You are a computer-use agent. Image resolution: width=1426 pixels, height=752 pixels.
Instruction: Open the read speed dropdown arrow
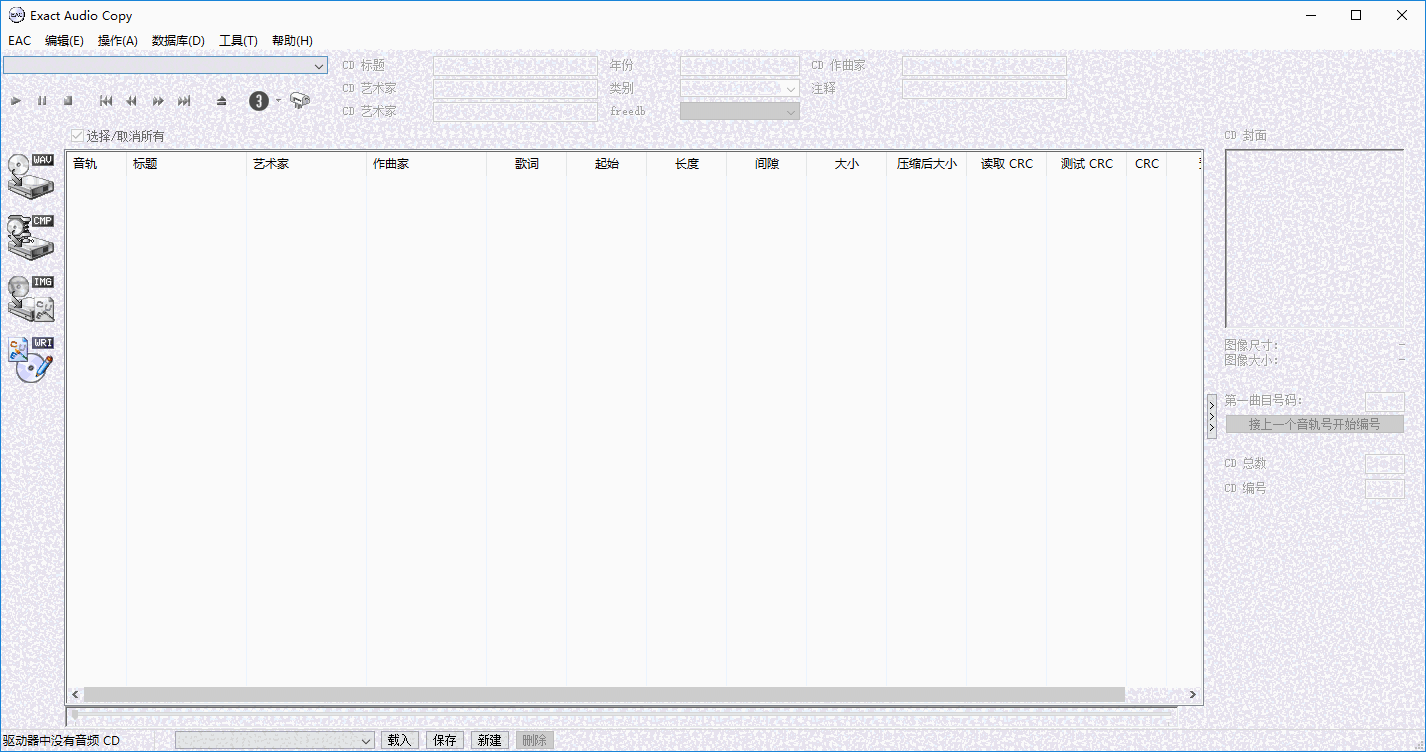277,100
